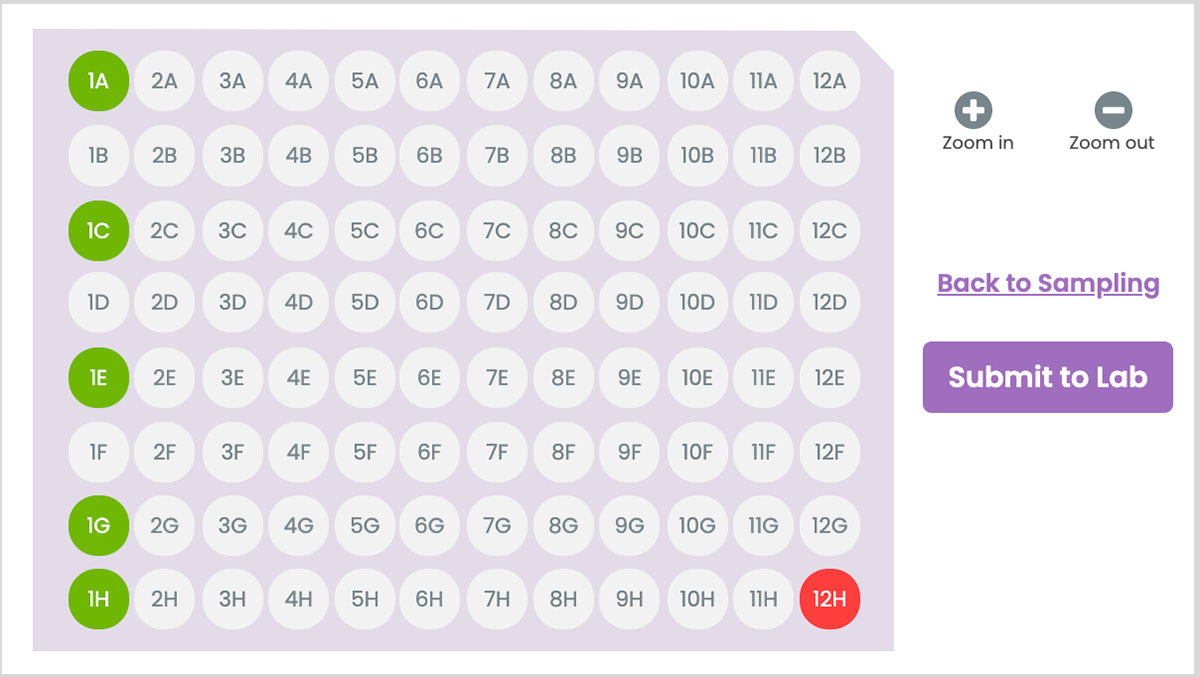
Task: Click the red well 12H
Action: click(829, 599)
